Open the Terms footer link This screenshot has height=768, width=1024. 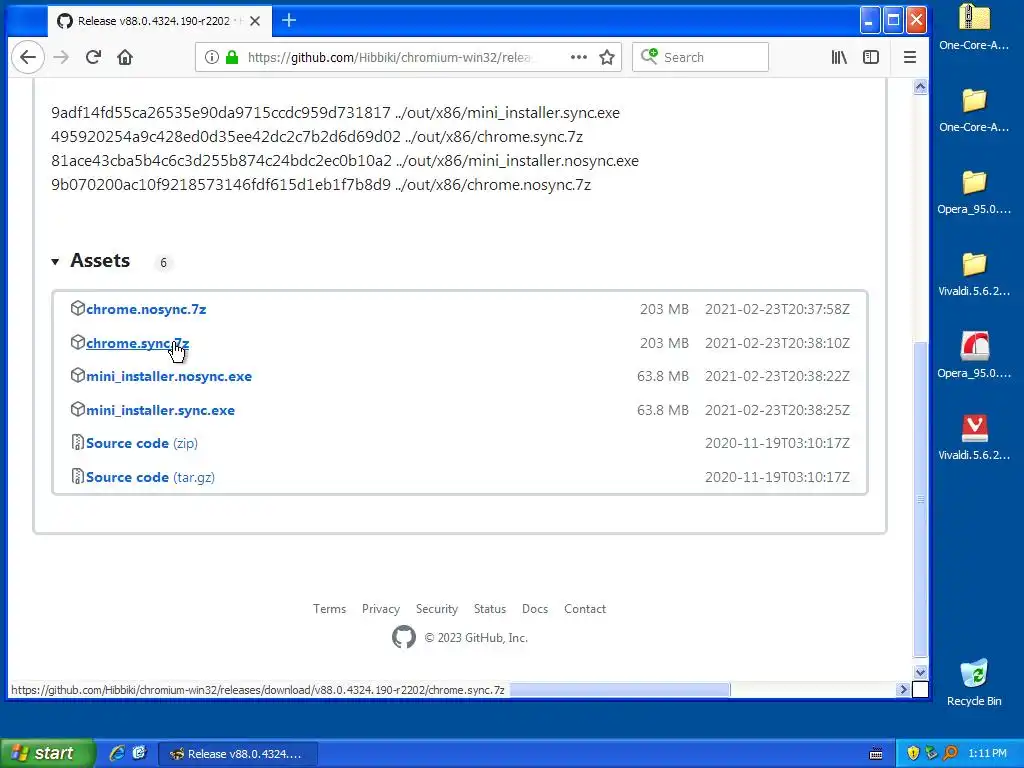[329, 609]
